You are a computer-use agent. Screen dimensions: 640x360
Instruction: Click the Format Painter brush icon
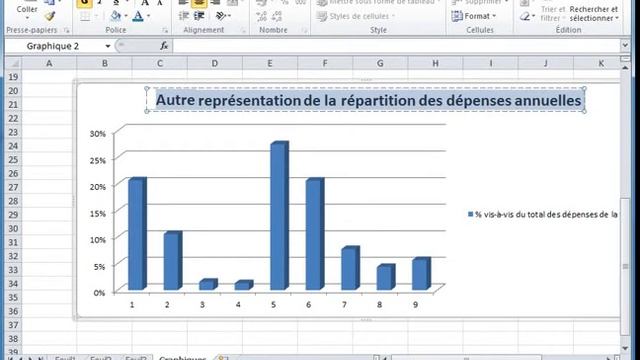[50, 16]
